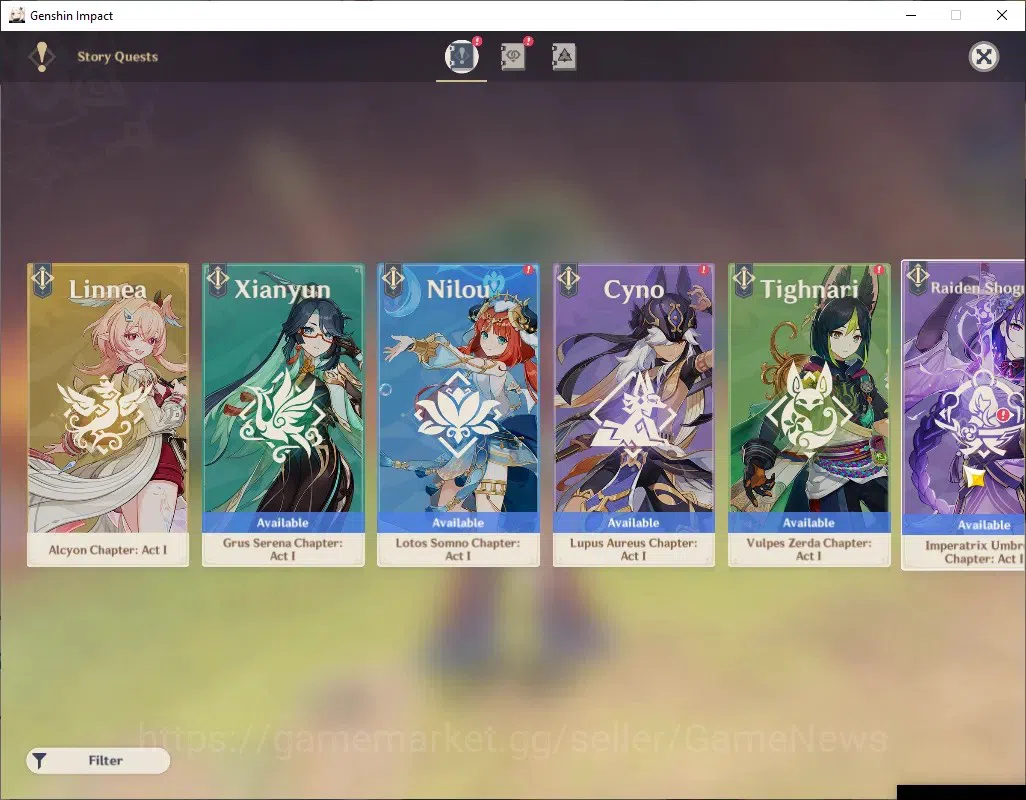Click the Genshin Impact title bar icon
1026x800 pixels.
16,15
